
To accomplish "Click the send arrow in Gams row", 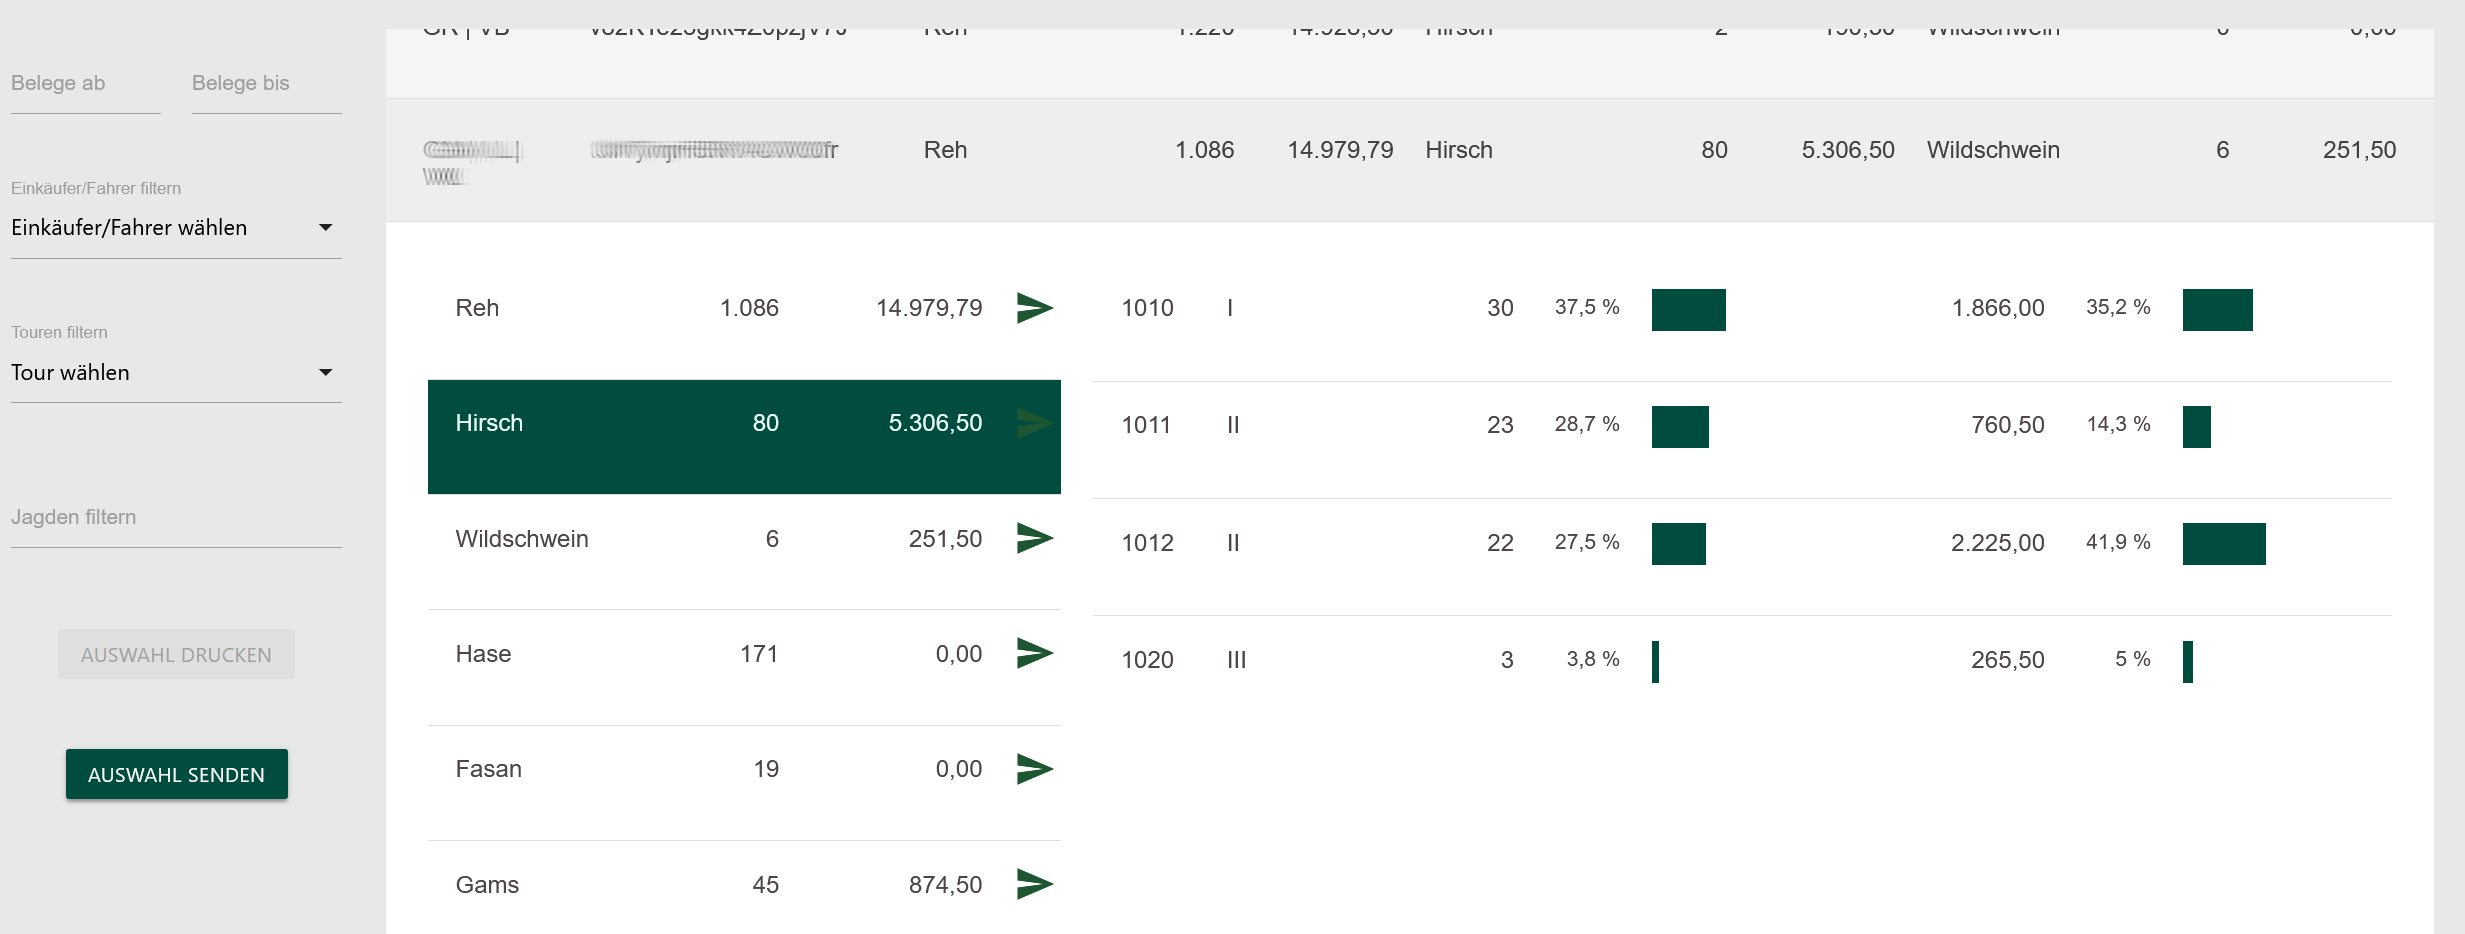I will [x=1034, y=884].
